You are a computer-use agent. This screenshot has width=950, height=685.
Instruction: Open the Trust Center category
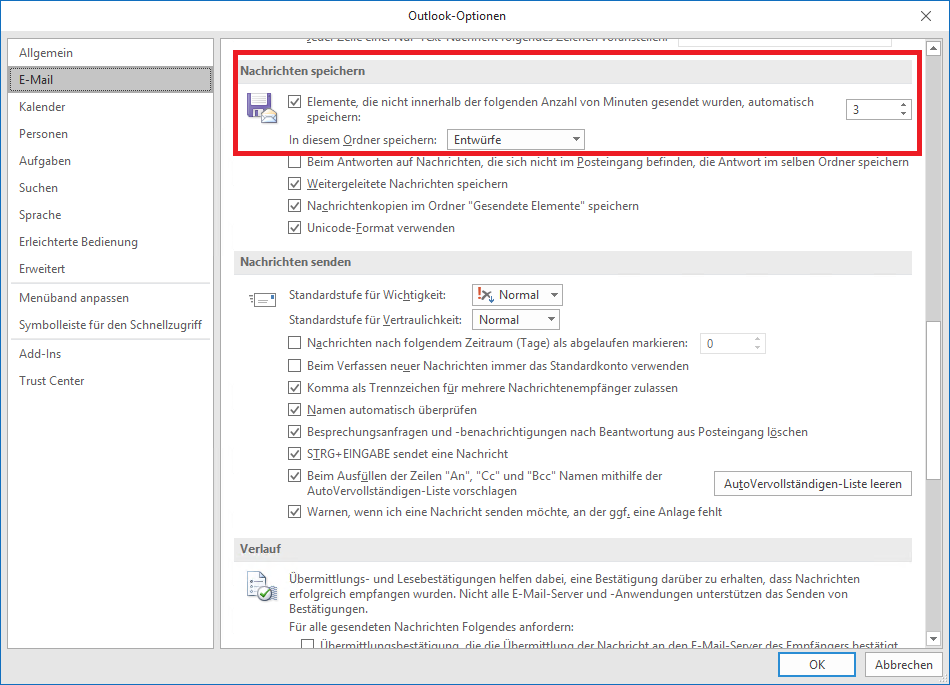(51, 381)
